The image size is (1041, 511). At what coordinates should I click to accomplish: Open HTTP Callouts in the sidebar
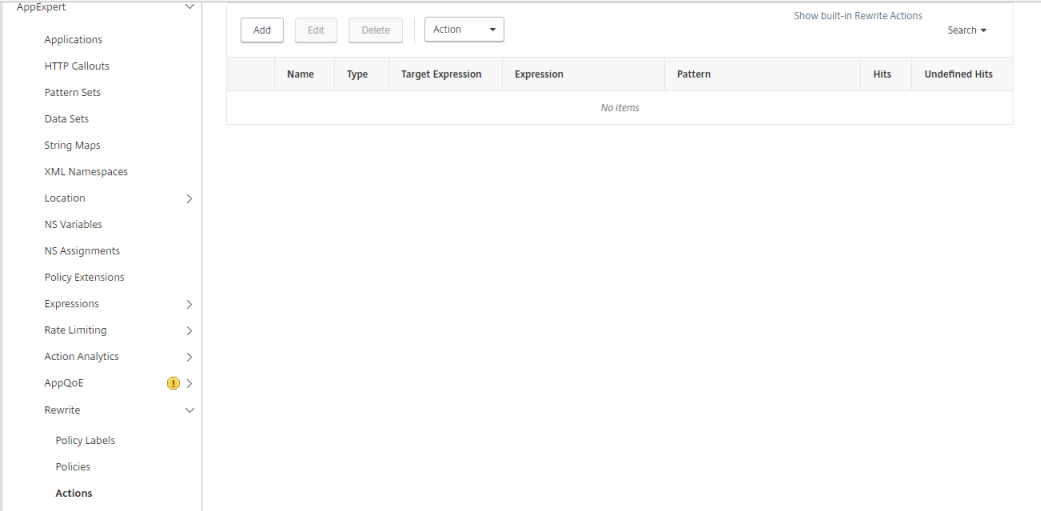point(77,66)
